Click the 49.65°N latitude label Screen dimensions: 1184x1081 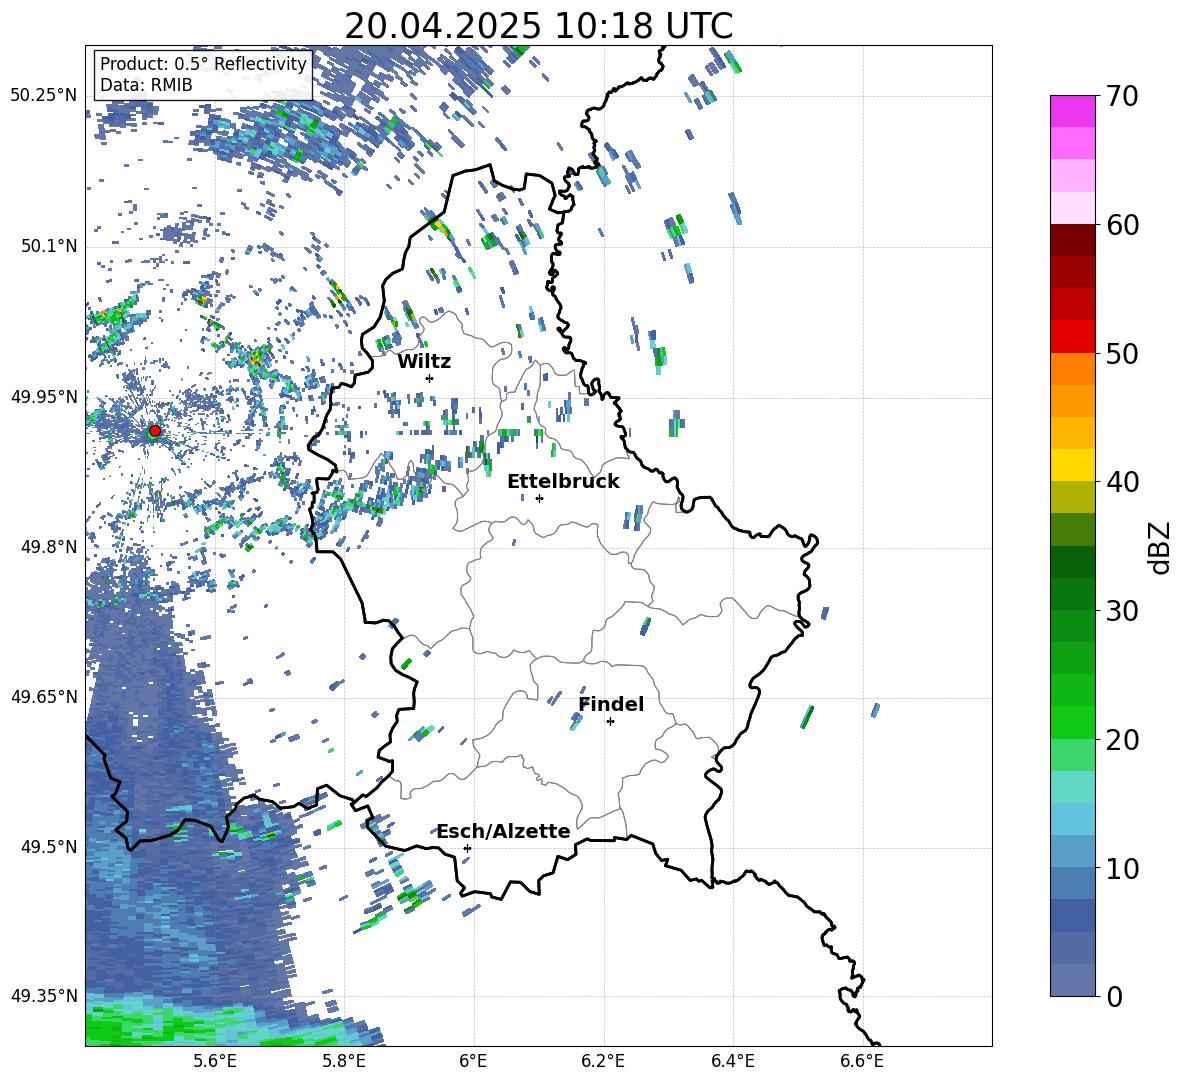point(44,697)
